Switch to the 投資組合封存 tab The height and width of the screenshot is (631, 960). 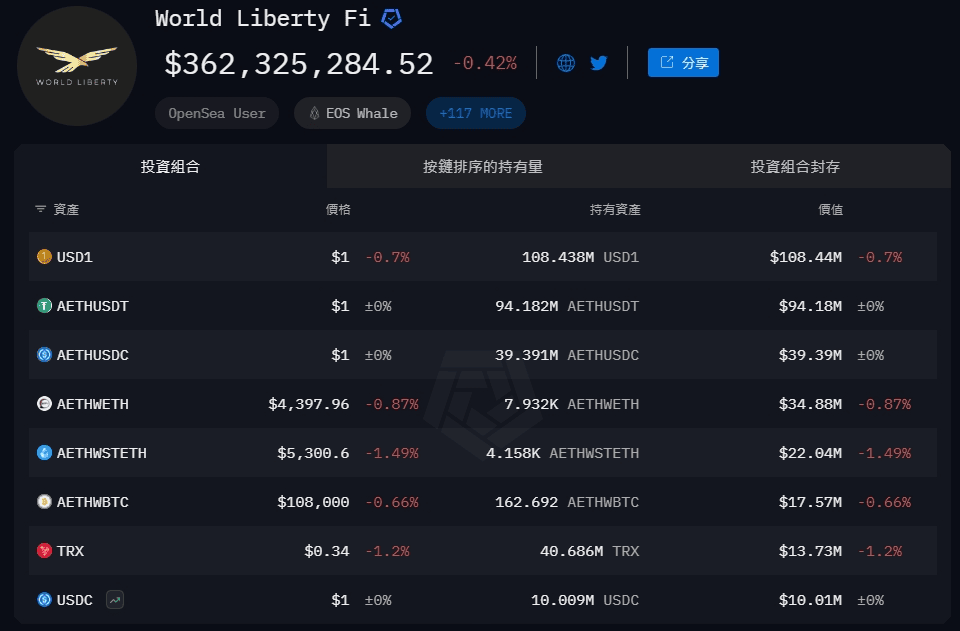pyautogui.click(x=795, y=167)
